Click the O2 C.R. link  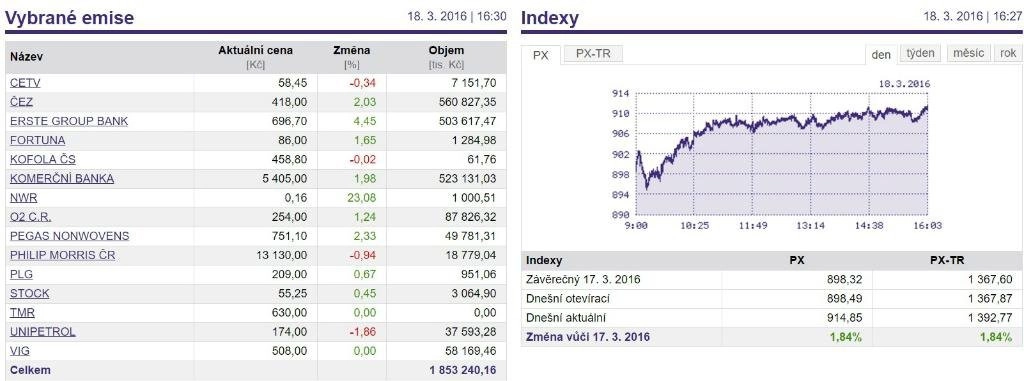pyautogui.click(x=31, y=217)
